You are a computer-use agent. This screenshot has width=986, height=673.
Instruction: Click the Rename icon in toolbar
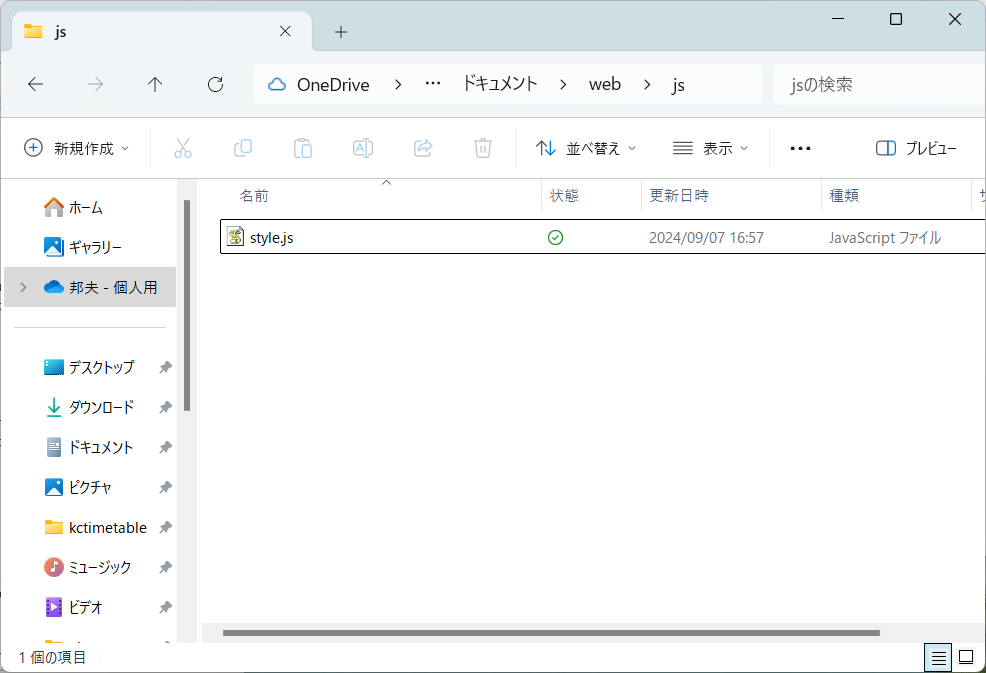pos(362,148)
